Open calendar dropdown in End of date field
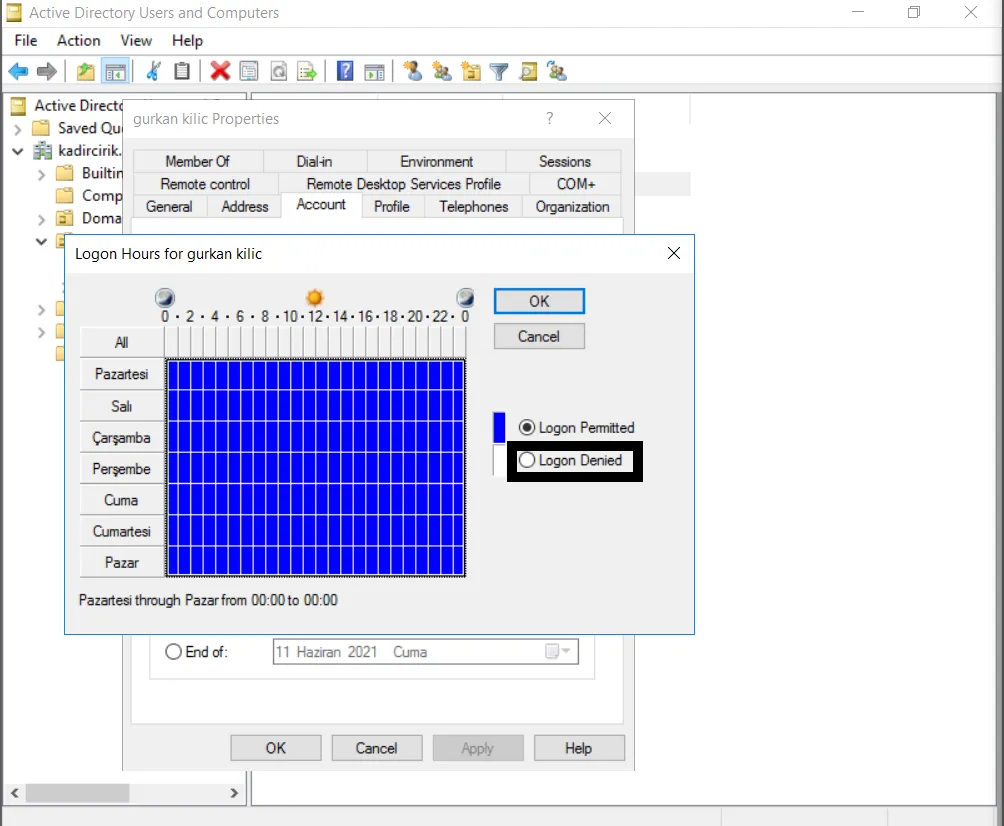Image resolution: width=1004 pixels, height=826 pixels. point(558,651)
